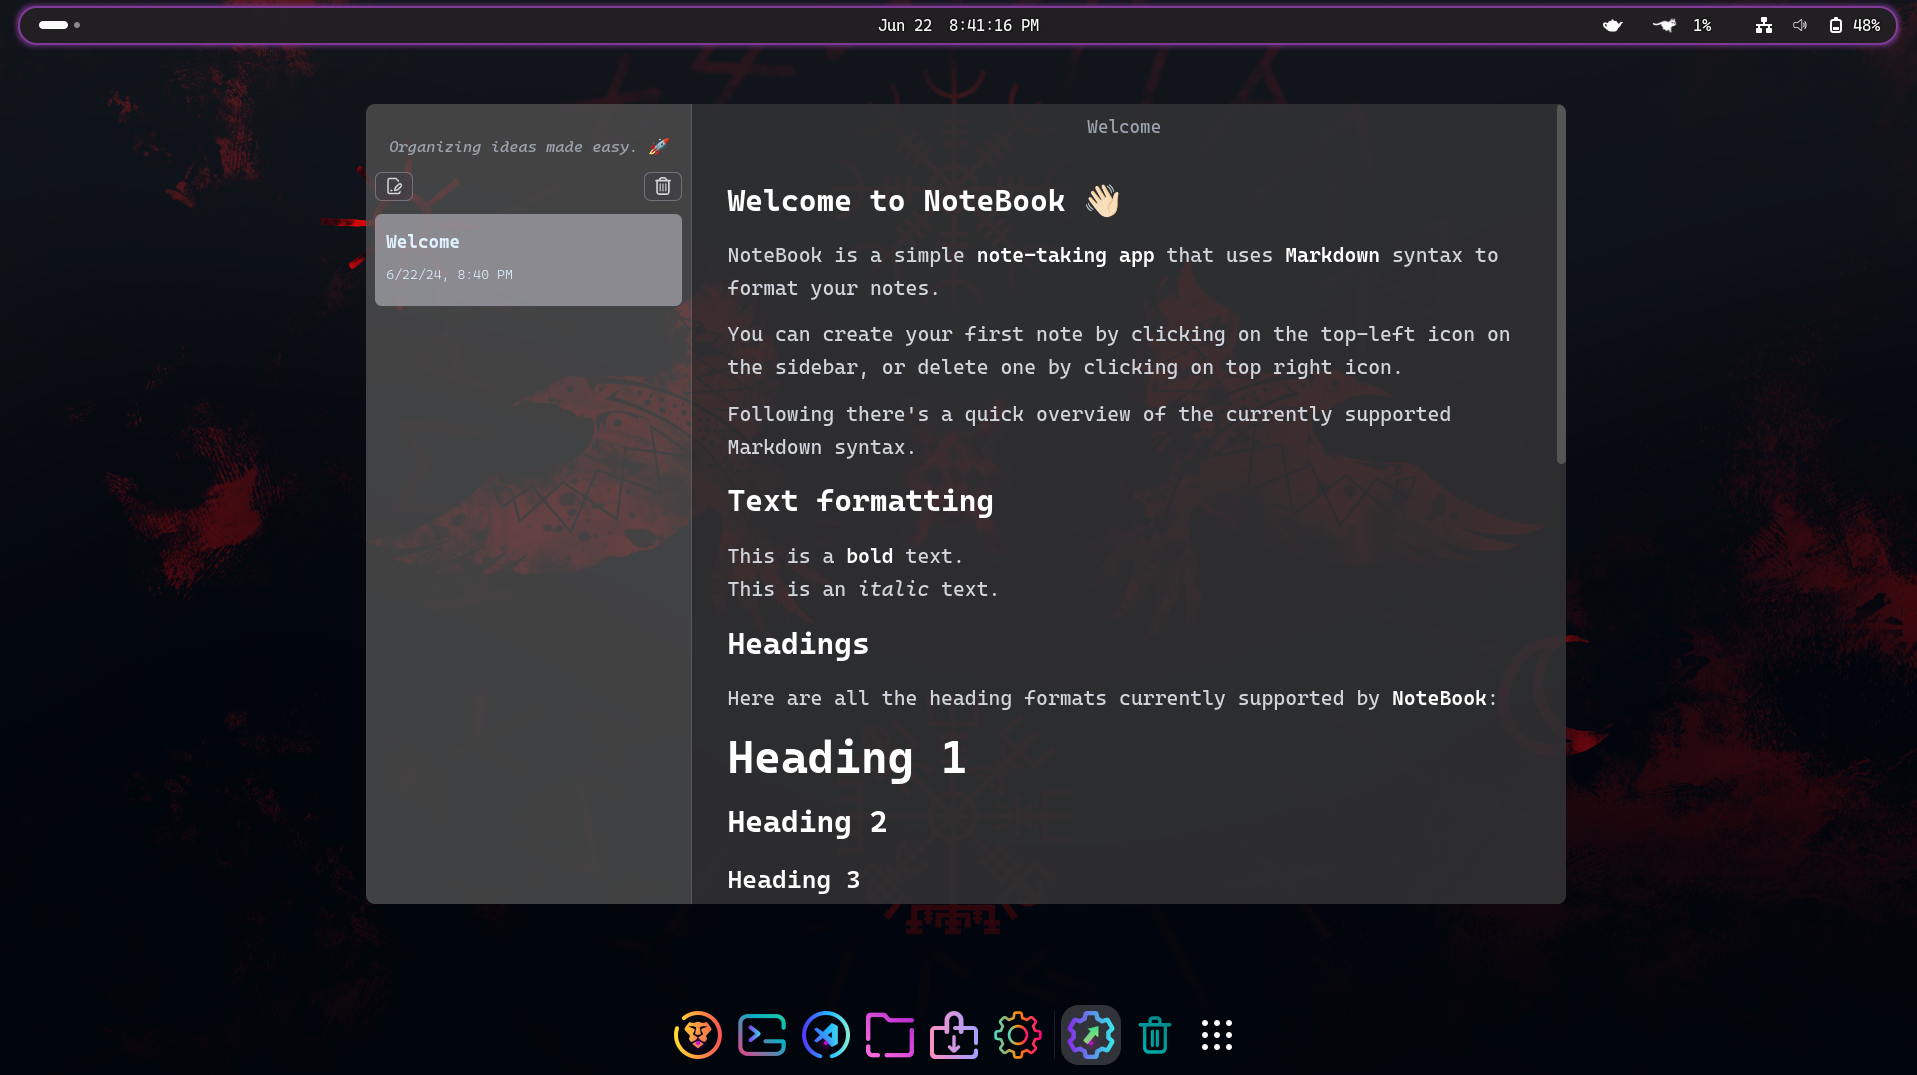This screenshot has width=1917, height=1075.
Task: Click the battery indicator showing 48%
Action: click(1855, 25)
